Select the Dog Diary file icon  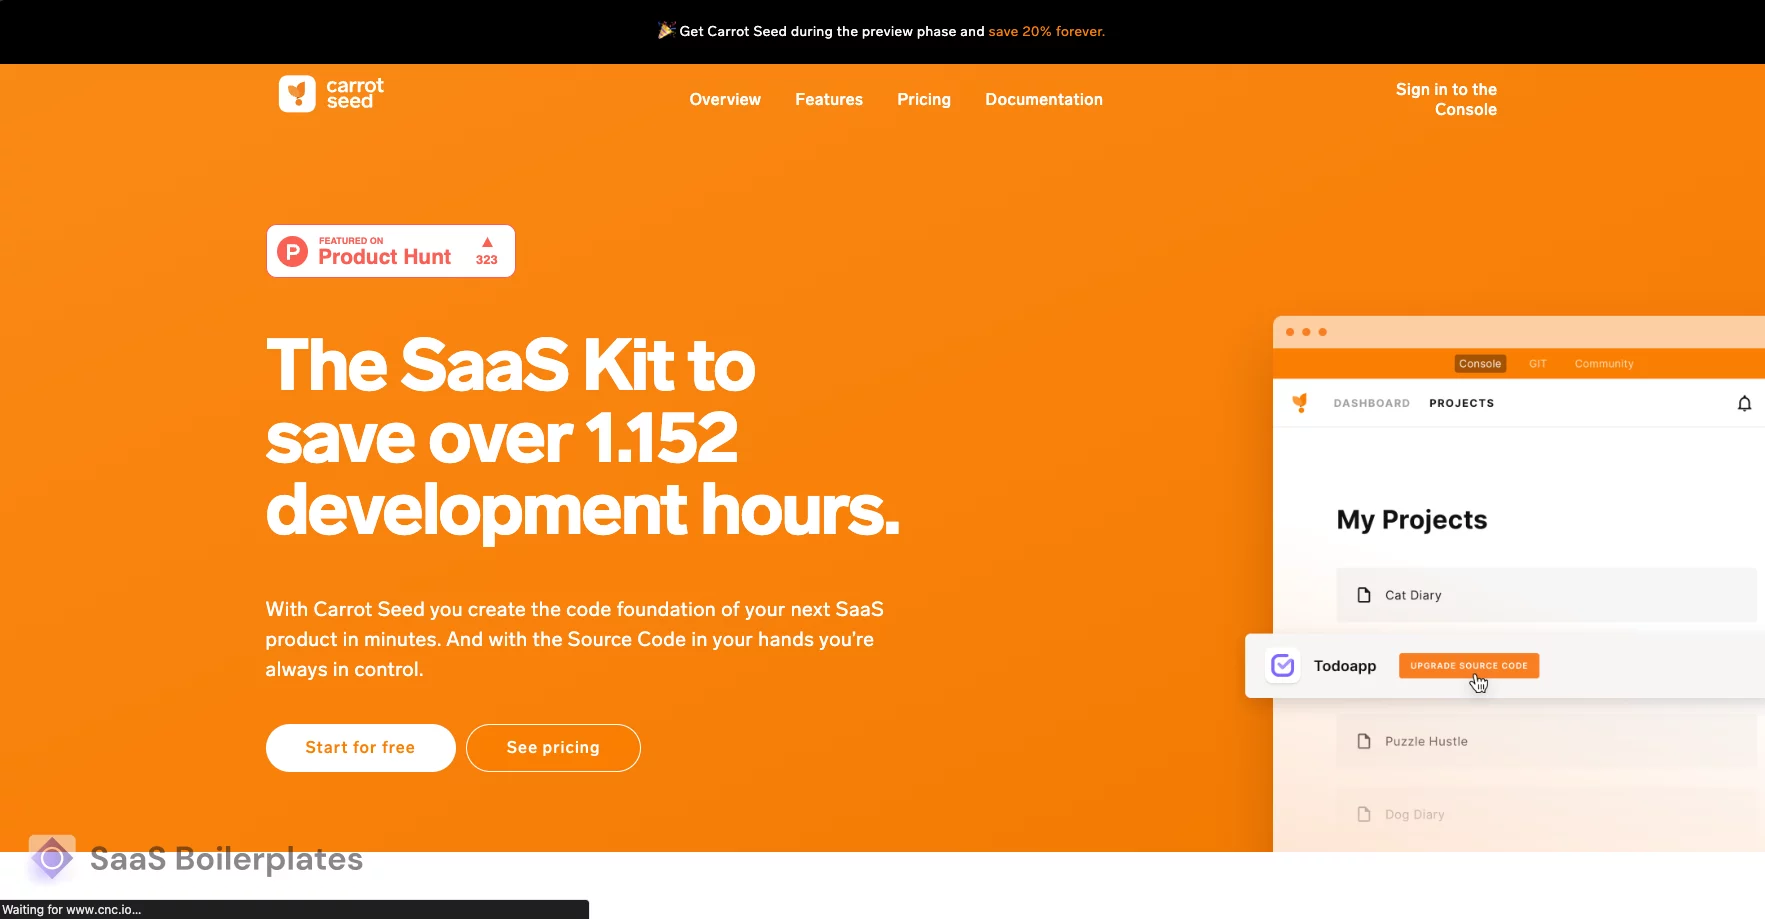1364,814
